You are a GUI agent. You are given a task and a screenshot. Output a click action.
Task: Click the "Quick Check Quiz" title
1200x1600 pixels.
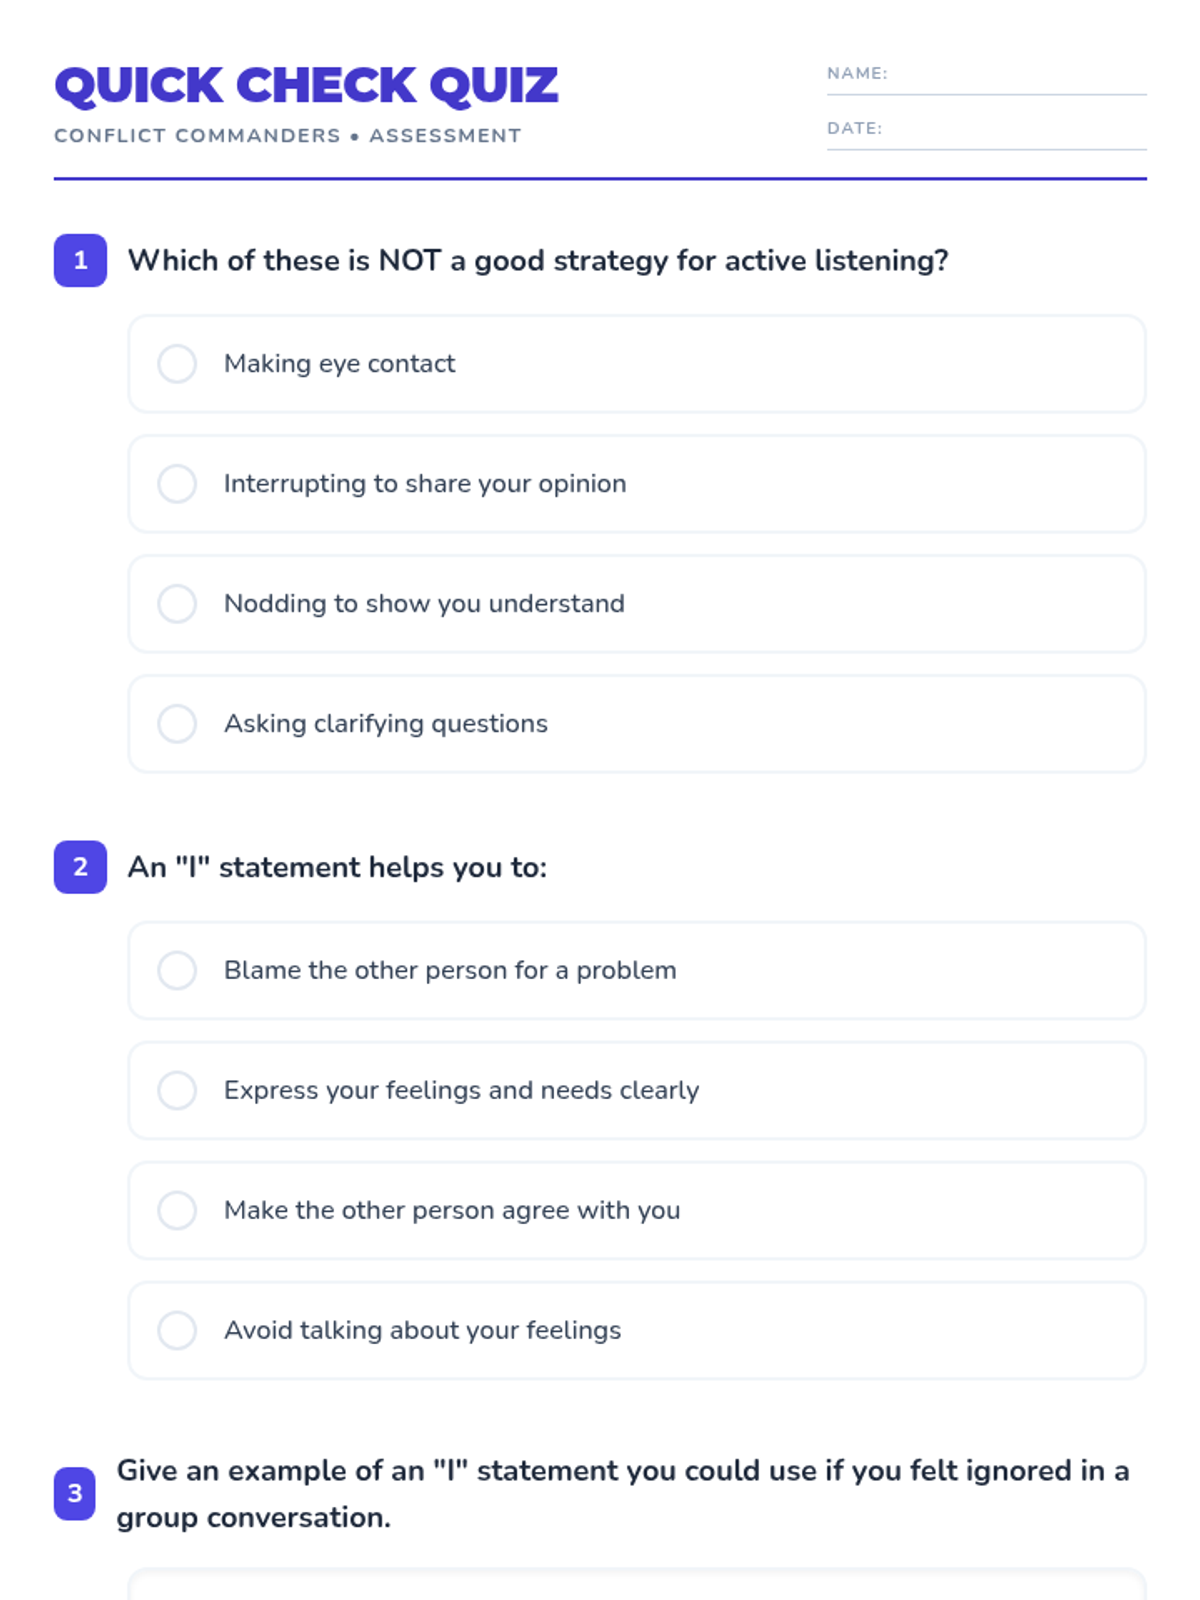[x=306, y=86]
